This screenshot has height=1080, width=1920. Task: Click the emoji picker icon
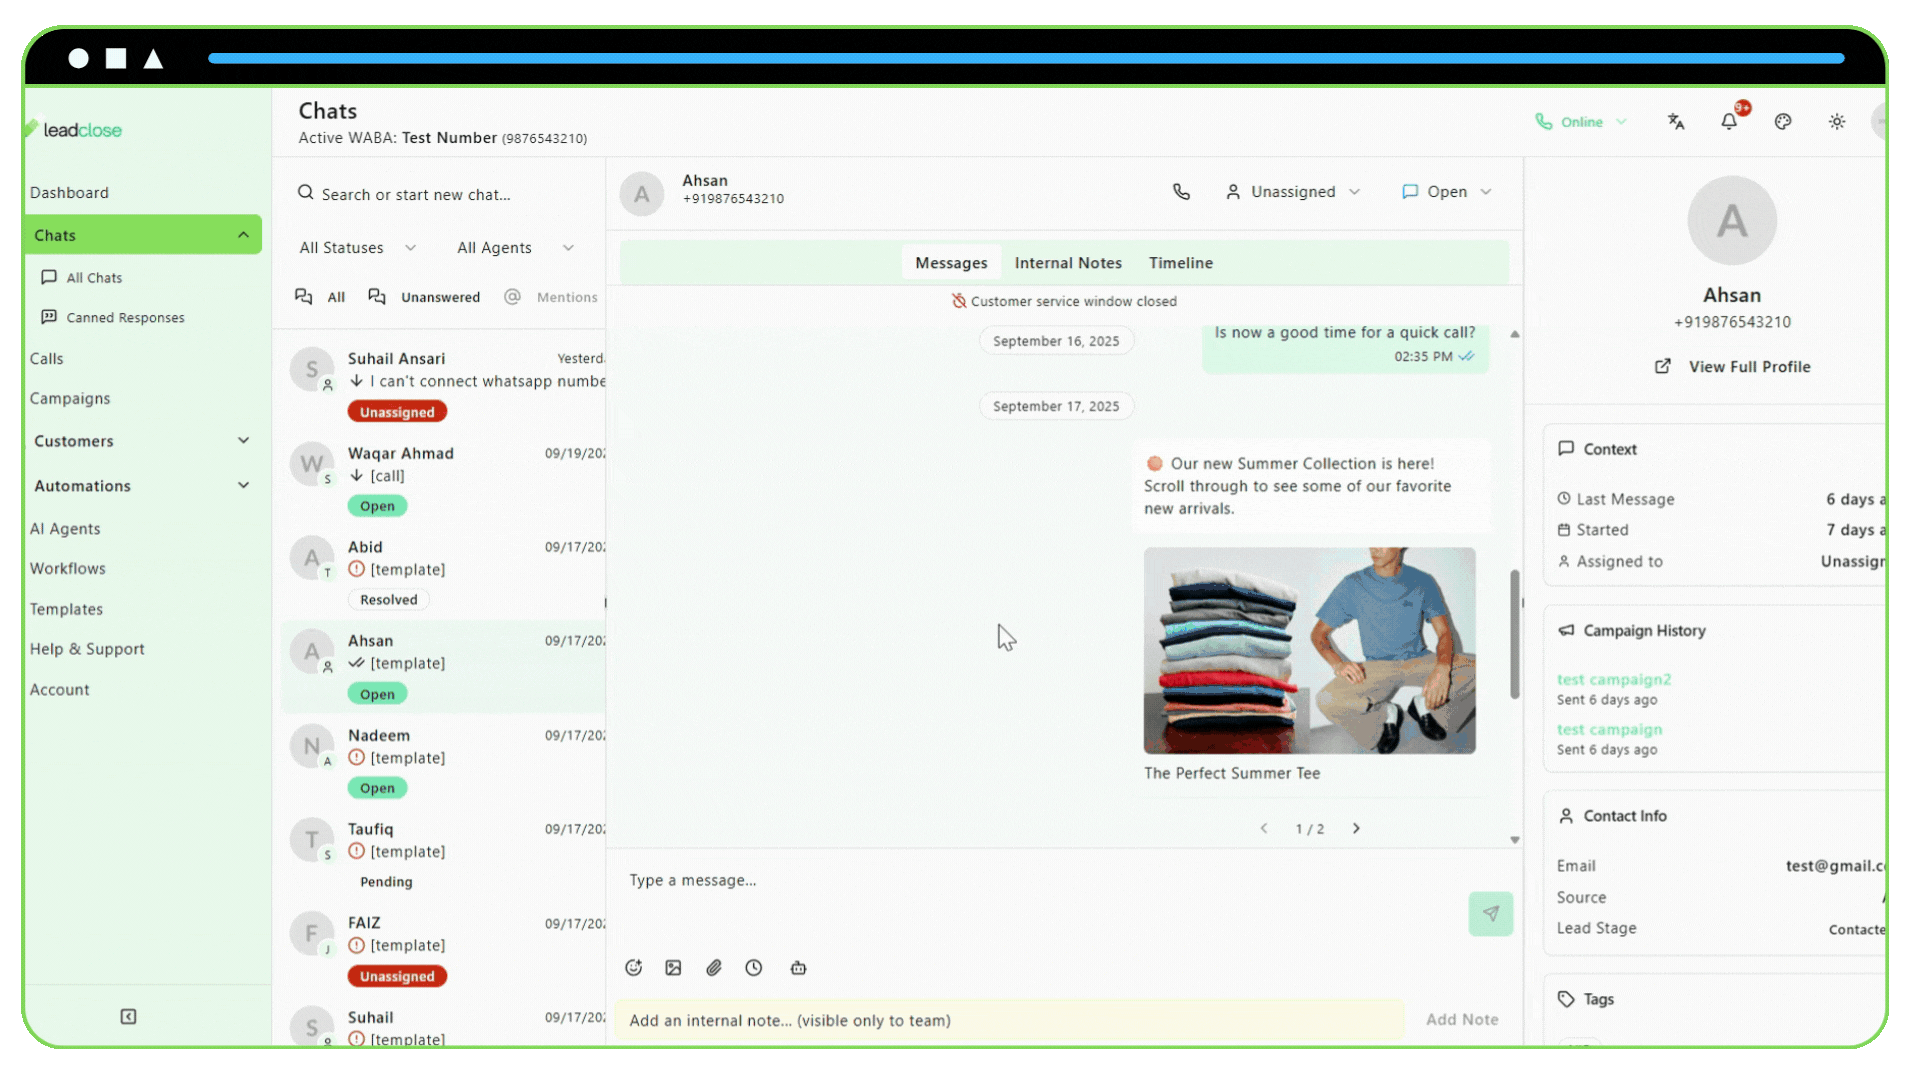pos(633,967)
